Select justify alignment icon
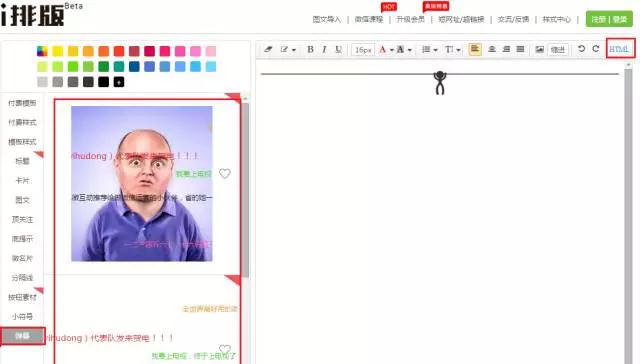The height and width of the screenshot is (364, 640). [520, 49]
